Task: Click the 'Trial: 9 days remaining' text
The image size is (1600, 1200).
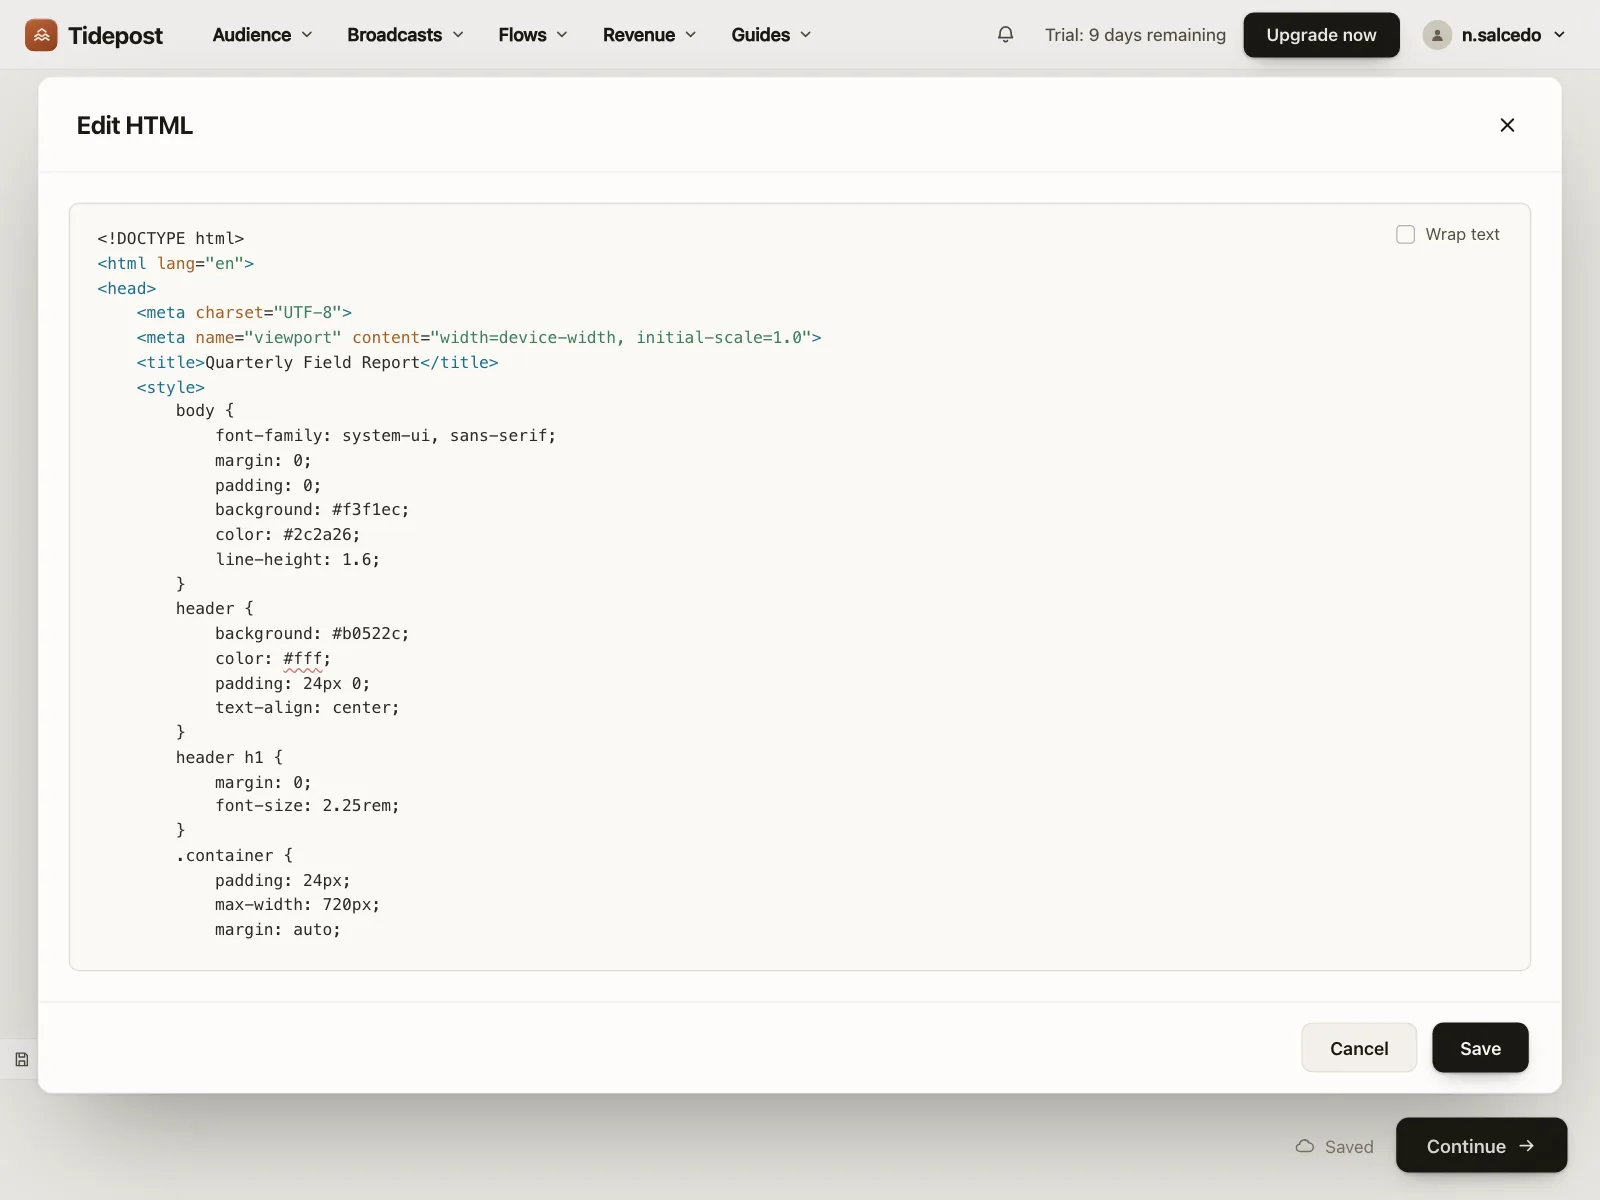Action: click(1135, 35)
